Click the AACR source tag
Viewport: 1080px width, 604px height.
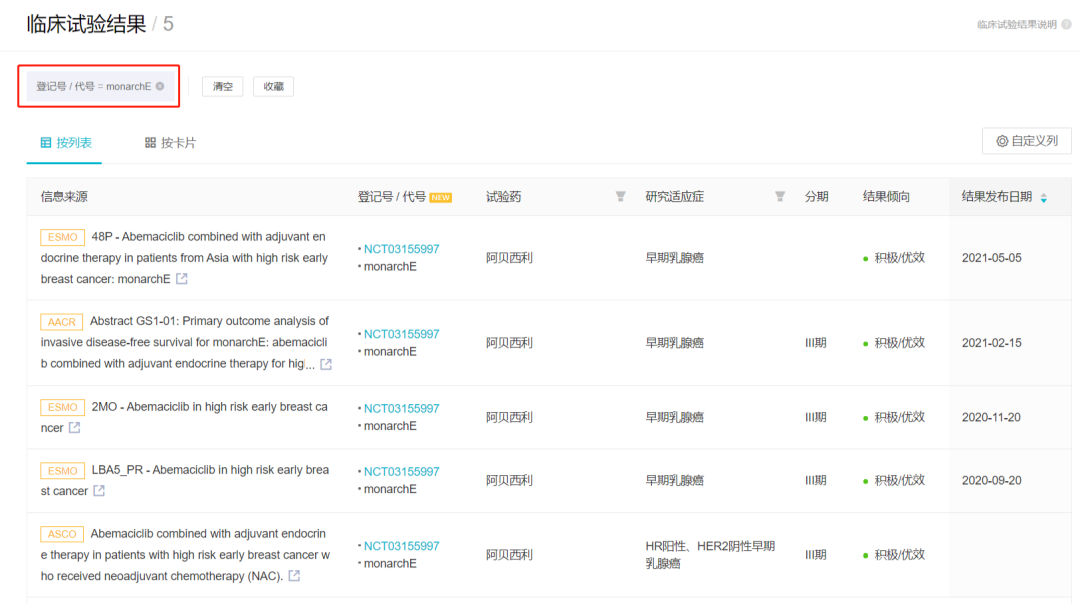coord(62,322)
